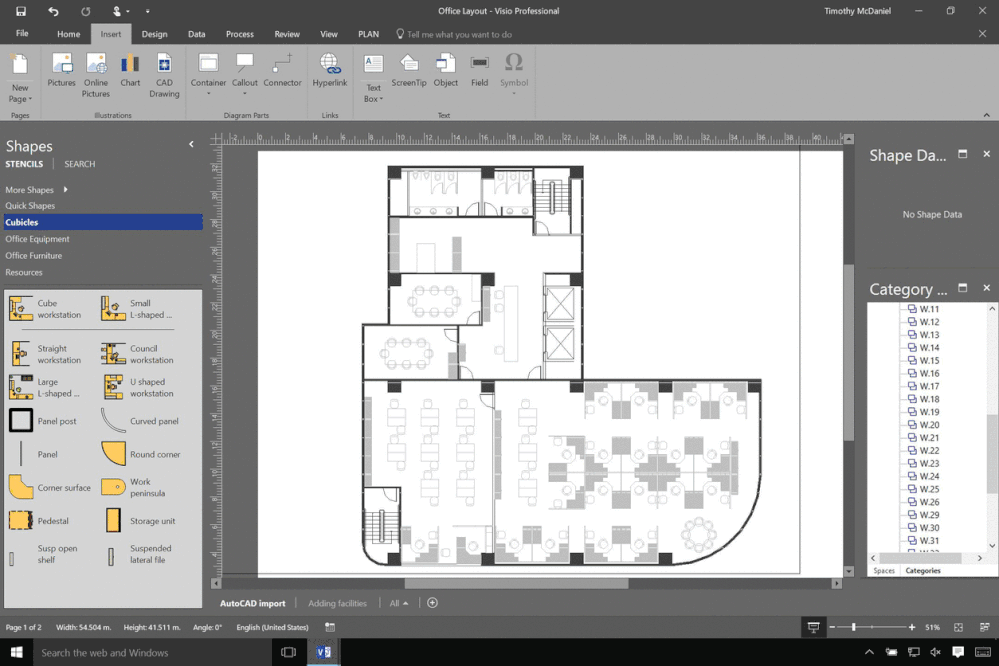
Task: Switch to the Design ribbon tab
Action: pos(154,33)
